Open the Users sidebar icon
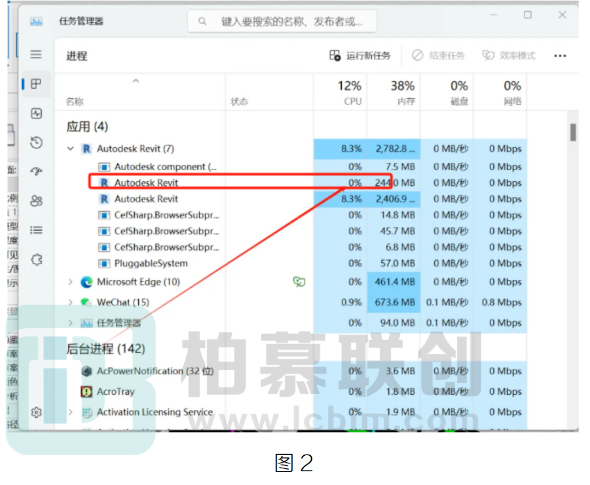Viewport: 590px width, 485px height. point(36,201)
